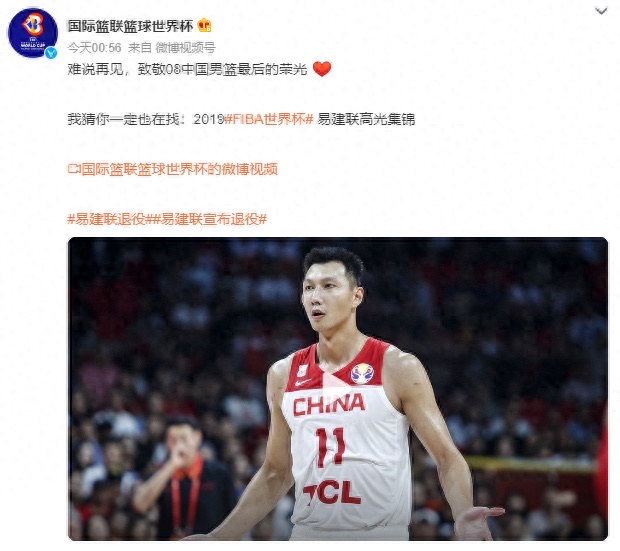The image size is (620, 551).
Task: Click the red heart emoji
Action: point(322,69)
